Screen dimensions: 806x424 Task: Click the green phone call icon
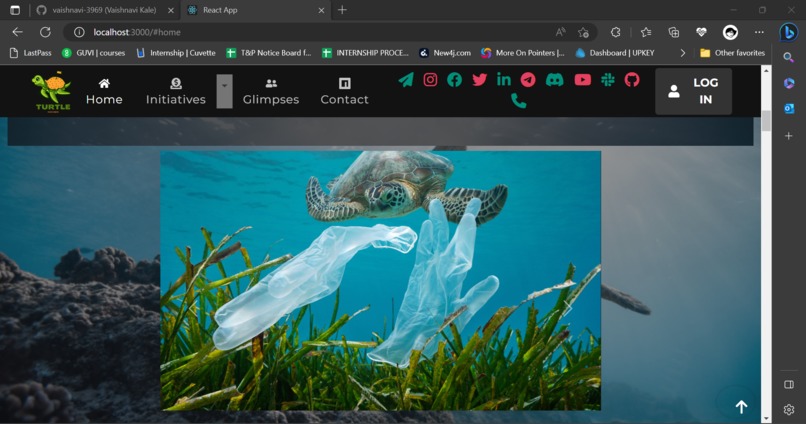click(519, 101)
